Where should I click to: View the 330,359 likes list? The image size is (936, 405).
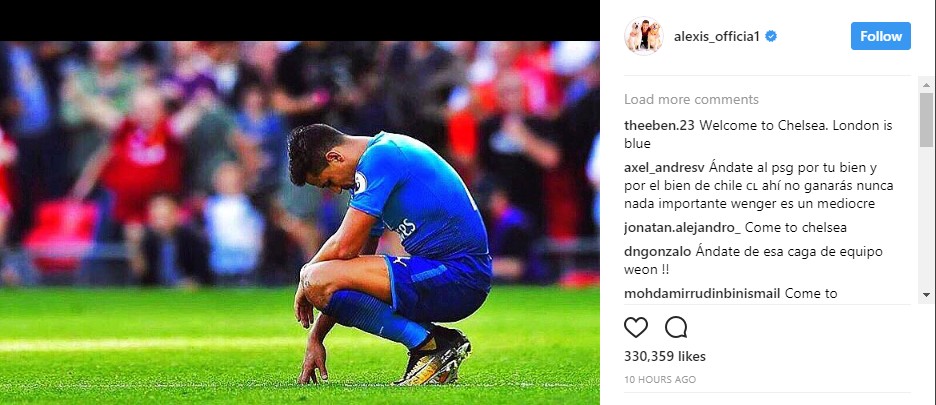tap(665, 357)
